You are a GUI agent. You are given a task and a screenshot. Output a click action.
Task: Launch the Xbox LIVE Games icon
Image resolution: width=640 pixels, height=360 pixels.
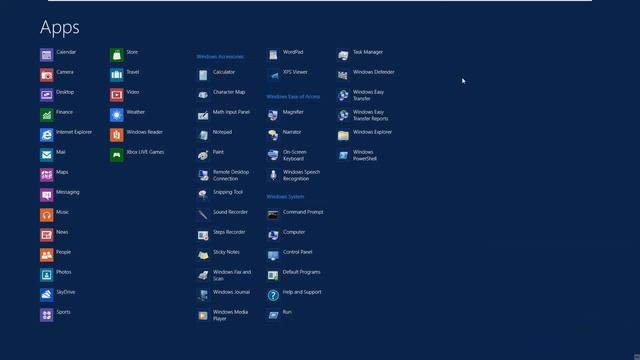pyautogui.click(x=117, y=155)
